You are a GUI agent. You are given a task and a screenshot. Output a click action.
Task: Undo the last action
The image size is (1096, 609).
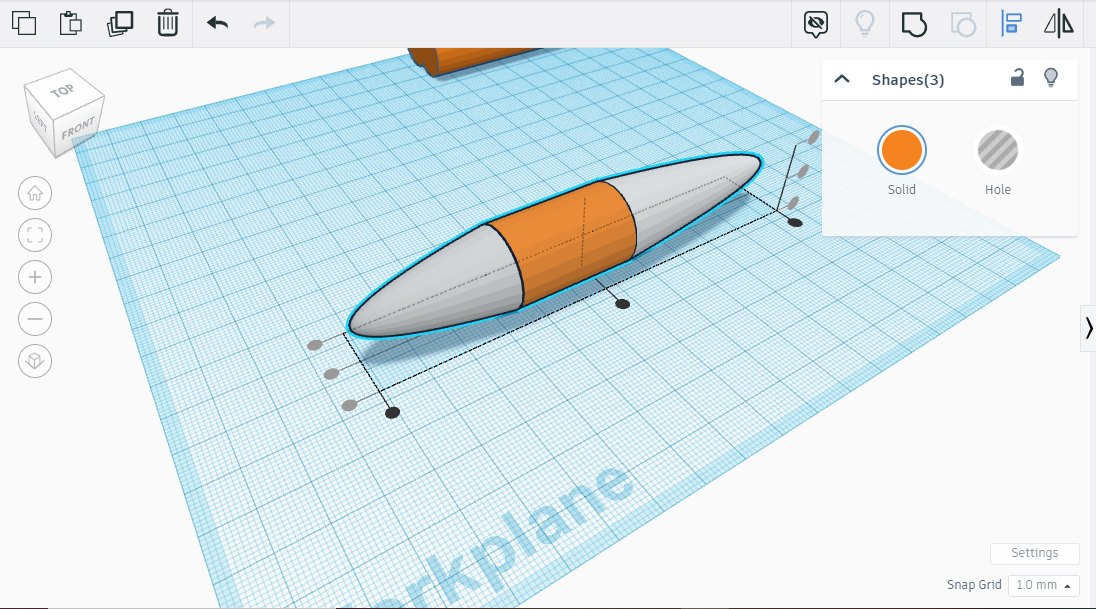tap(215, 23)
